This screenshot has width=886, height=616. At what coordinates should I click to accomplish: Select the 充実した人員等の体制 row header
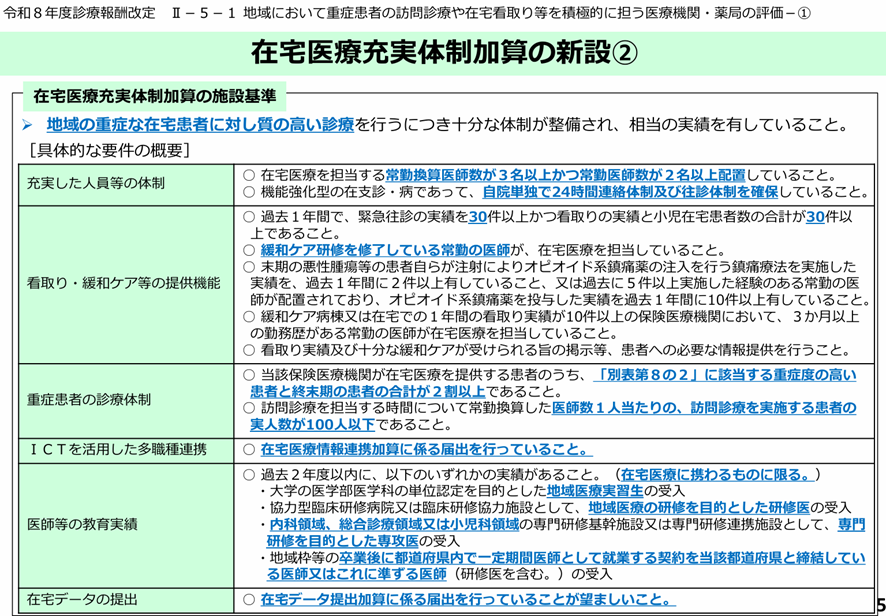(x=96, y=184)
